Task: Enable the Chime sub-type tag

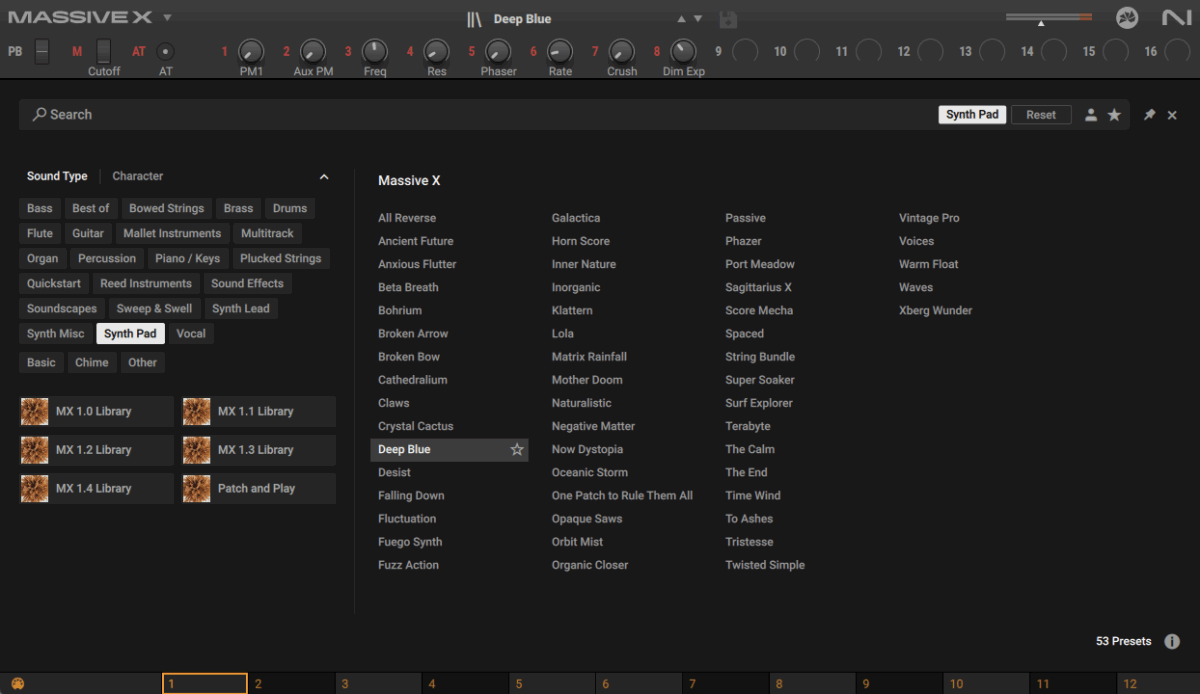Action: point(92,363)
